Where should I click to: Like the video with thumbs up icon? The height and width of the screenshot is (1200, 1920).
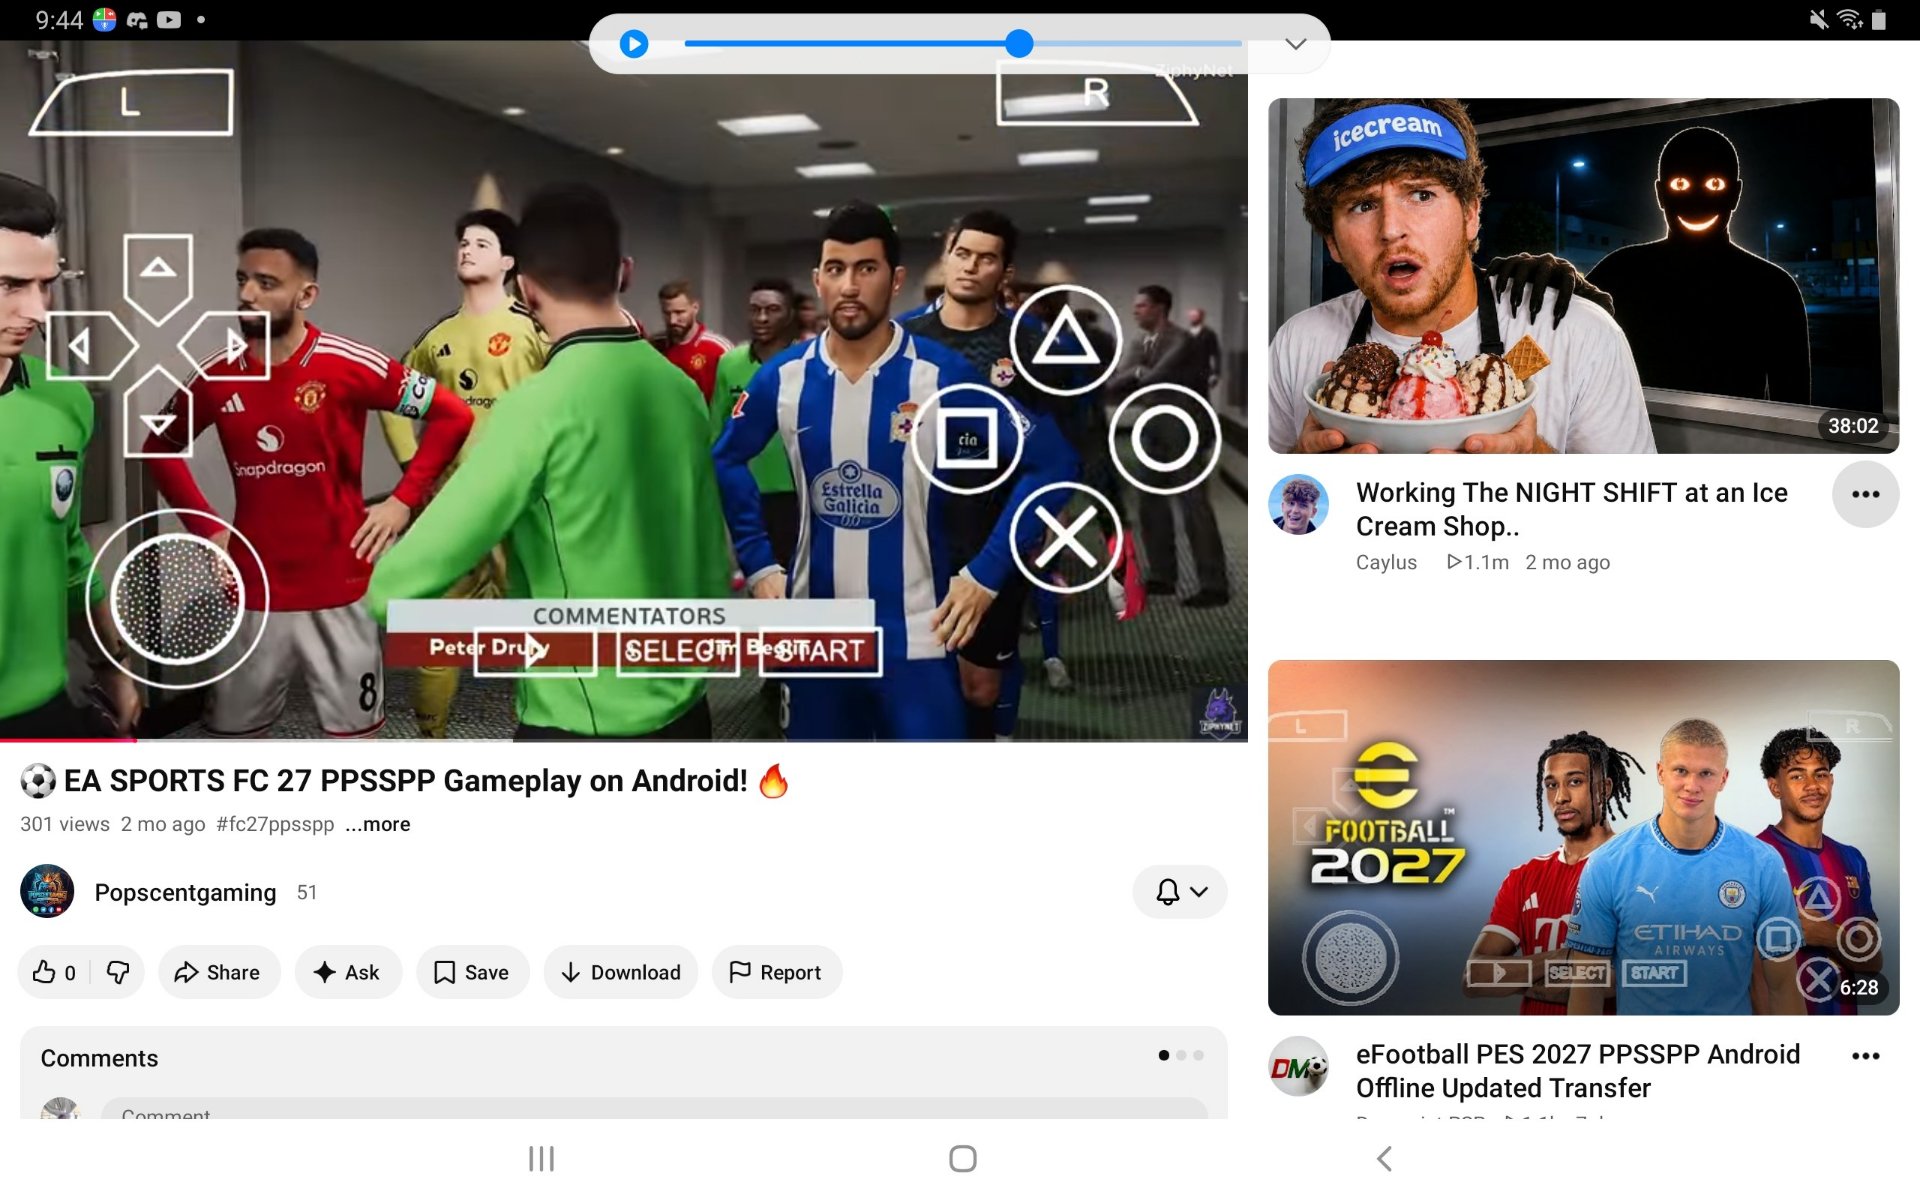coord(54,972)
